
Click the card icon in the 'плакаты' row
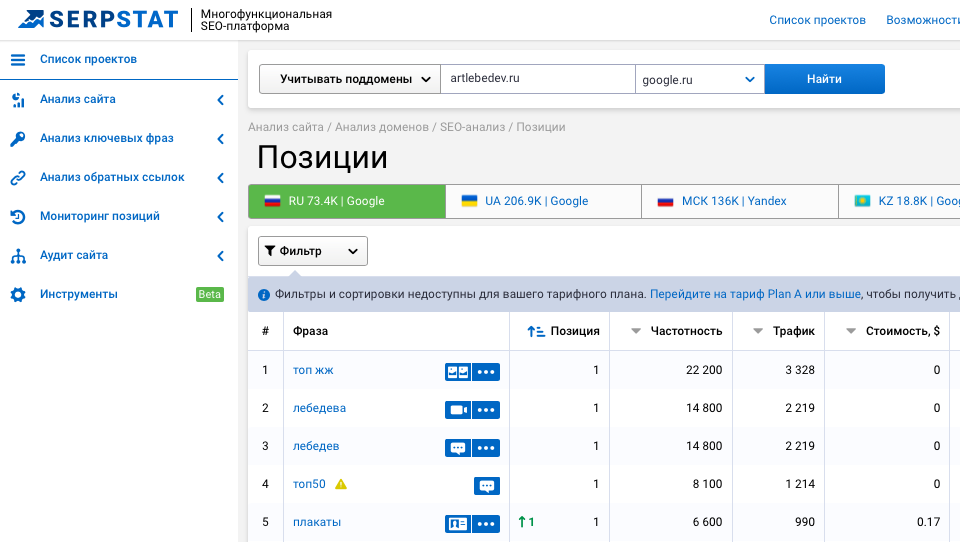click(457, 523)
